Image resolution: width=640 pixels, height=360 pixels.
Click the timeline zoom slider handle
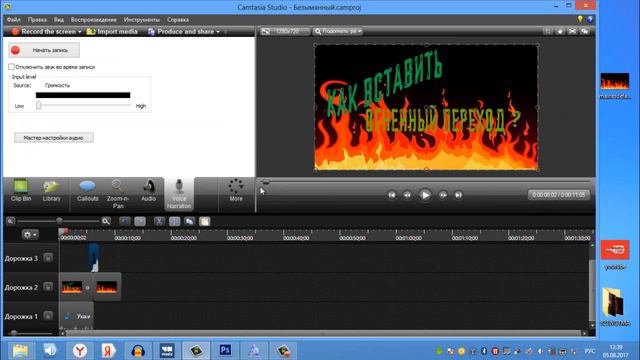[59, 221]
